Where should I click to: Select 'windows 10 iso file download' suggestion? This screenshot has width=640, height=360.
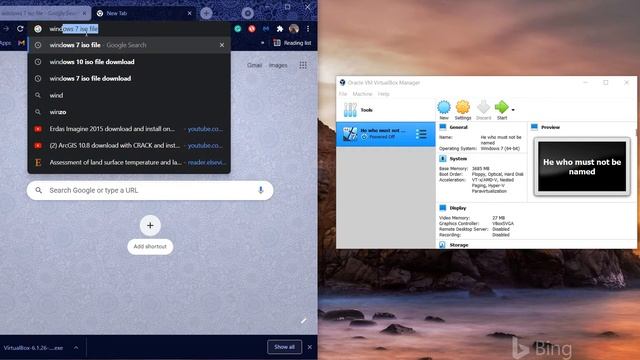(x=129, y=62)
